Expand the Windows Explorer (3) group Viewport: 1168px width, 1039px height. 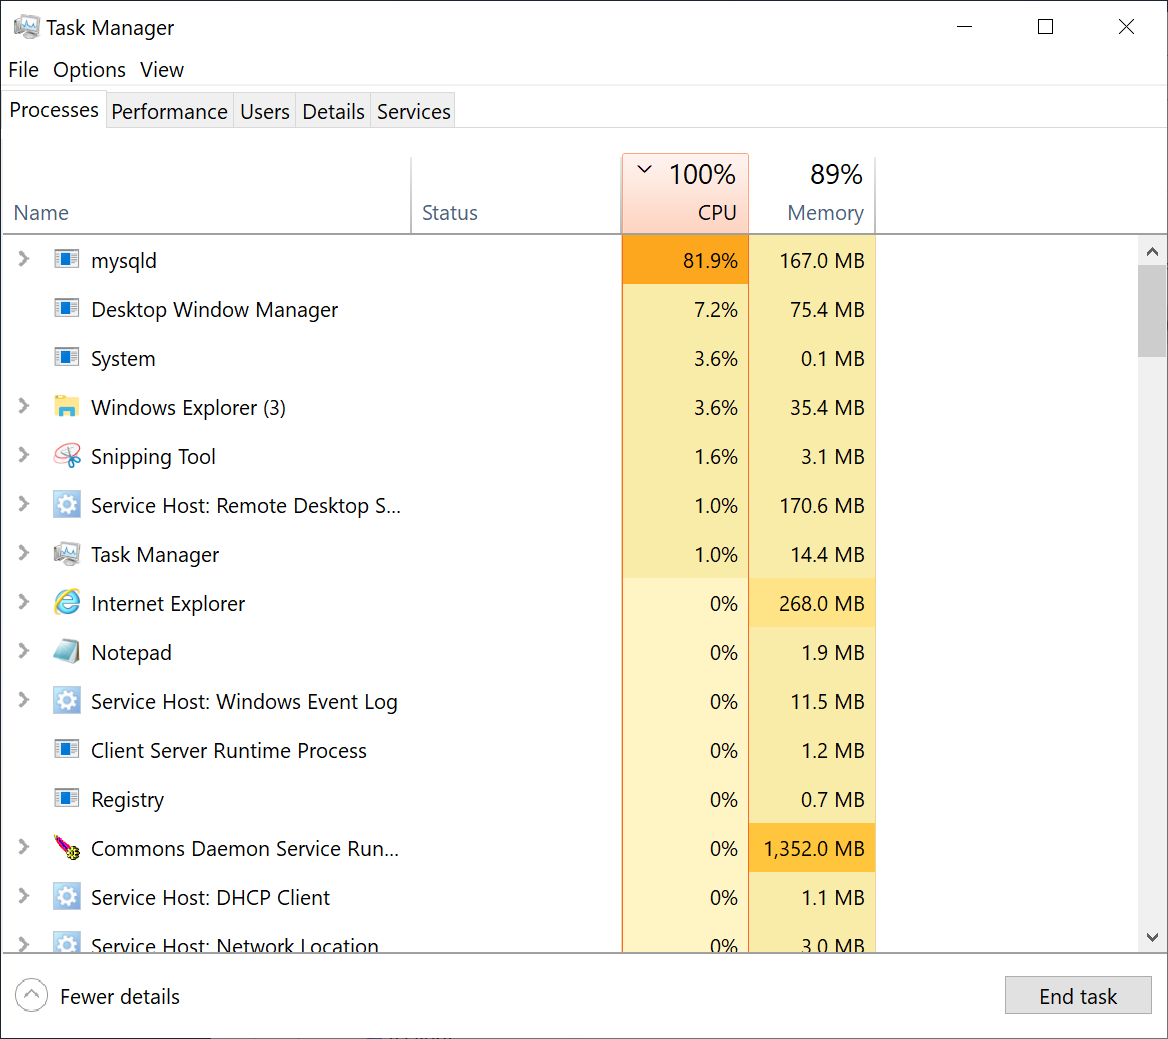tap(24, 407)
